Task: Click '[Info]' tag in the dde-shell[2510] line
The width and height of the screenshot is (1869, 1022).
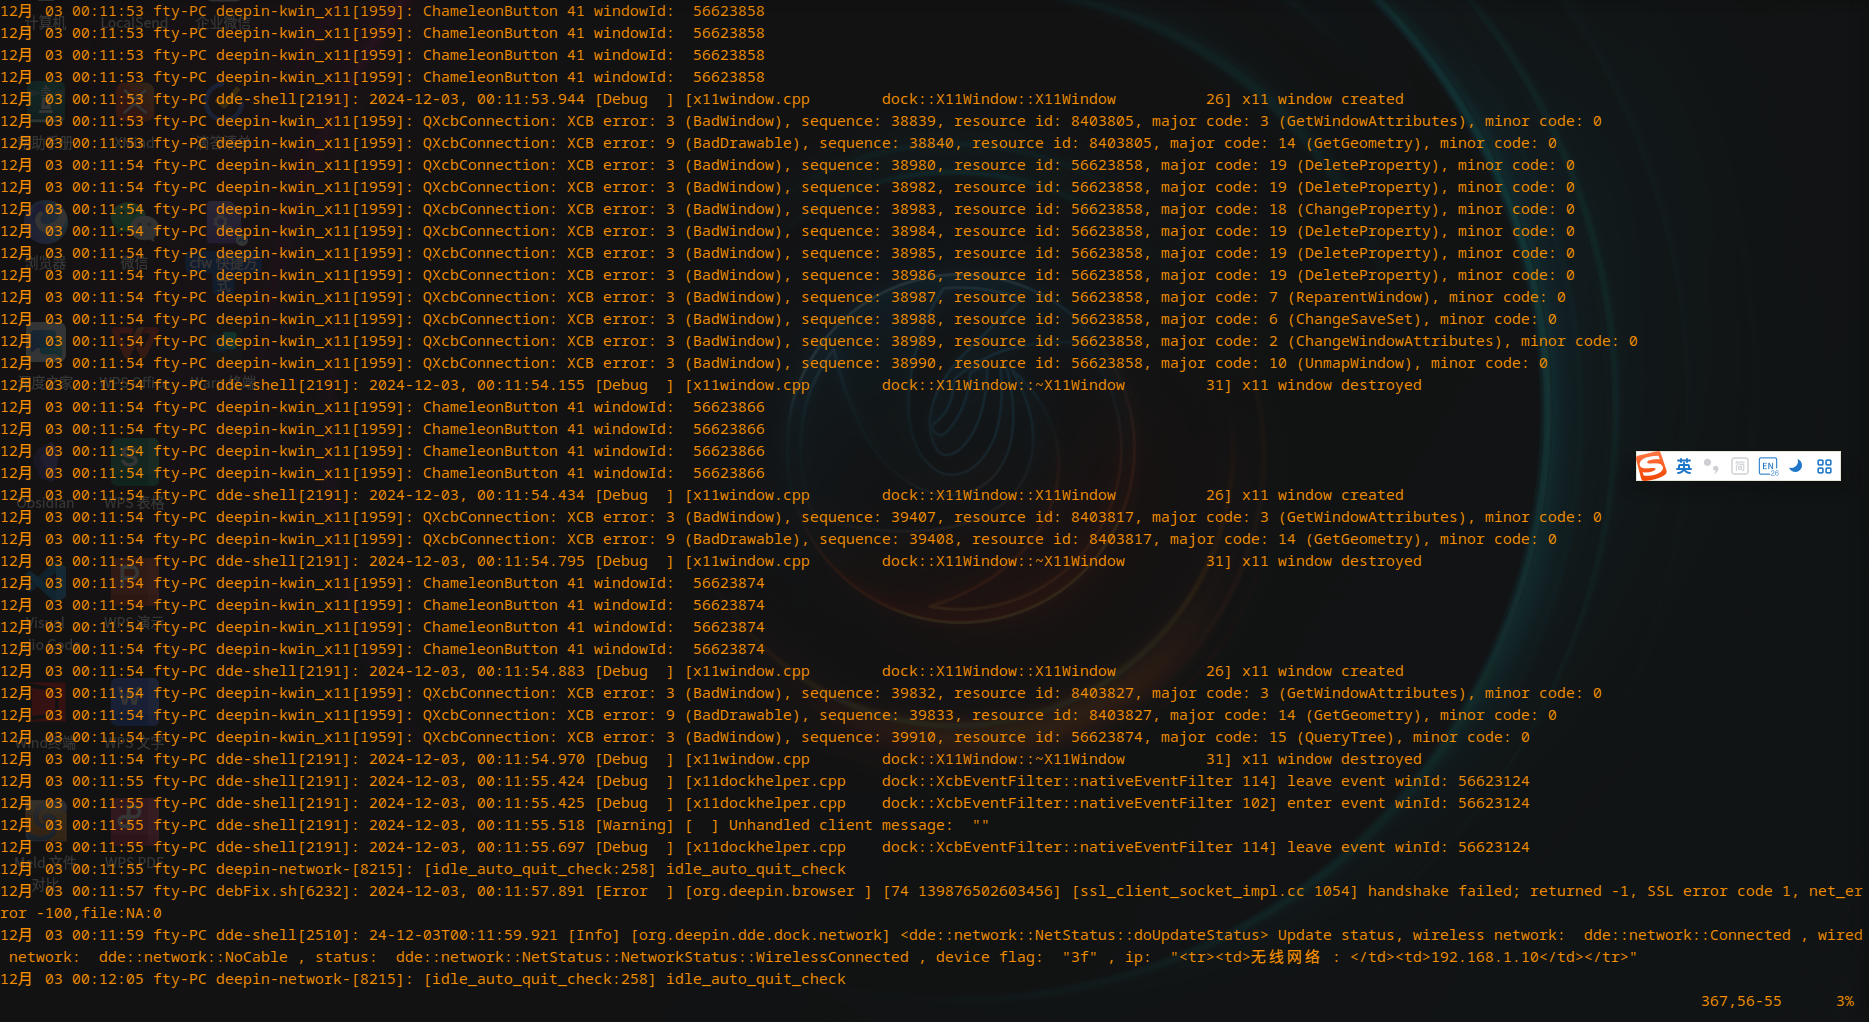Action: click(x=594, y=935)
